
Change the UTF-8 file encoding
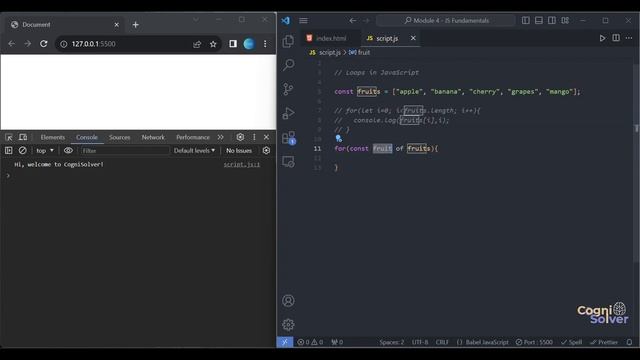(420, 342)
